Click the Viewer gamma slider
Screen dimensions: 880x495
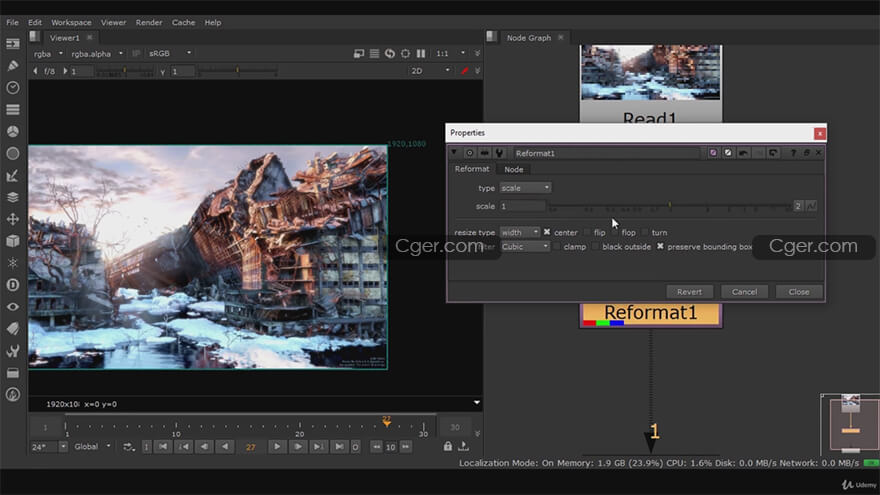(x=237, y=71)
